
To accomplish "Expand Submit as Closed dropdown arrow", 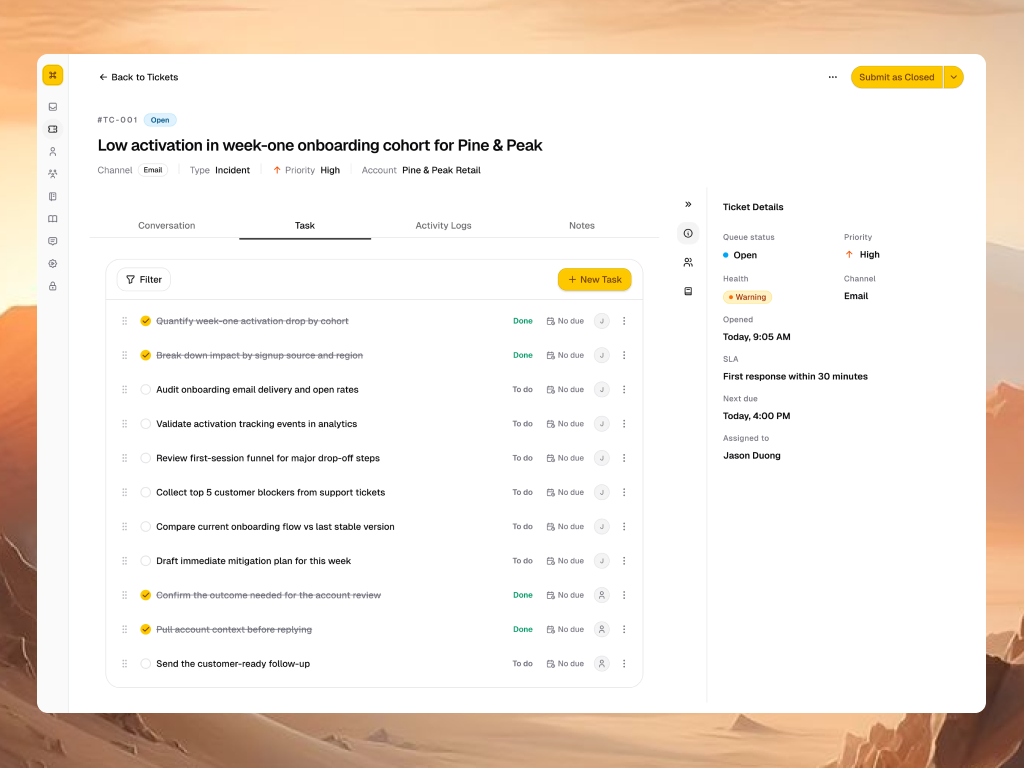I will tap(954, 77).
